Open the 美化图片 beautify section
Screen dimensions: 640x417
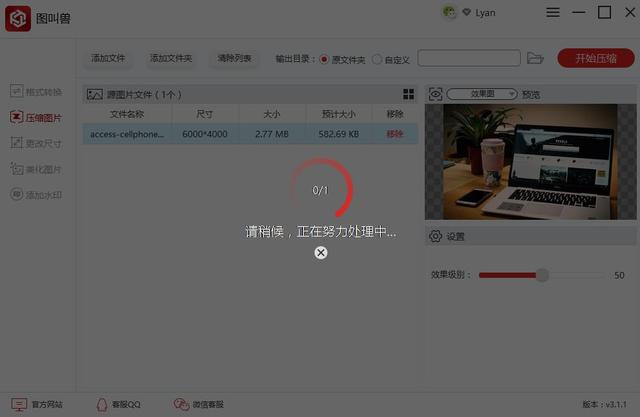pyautogui.click(x=36, y=169)
